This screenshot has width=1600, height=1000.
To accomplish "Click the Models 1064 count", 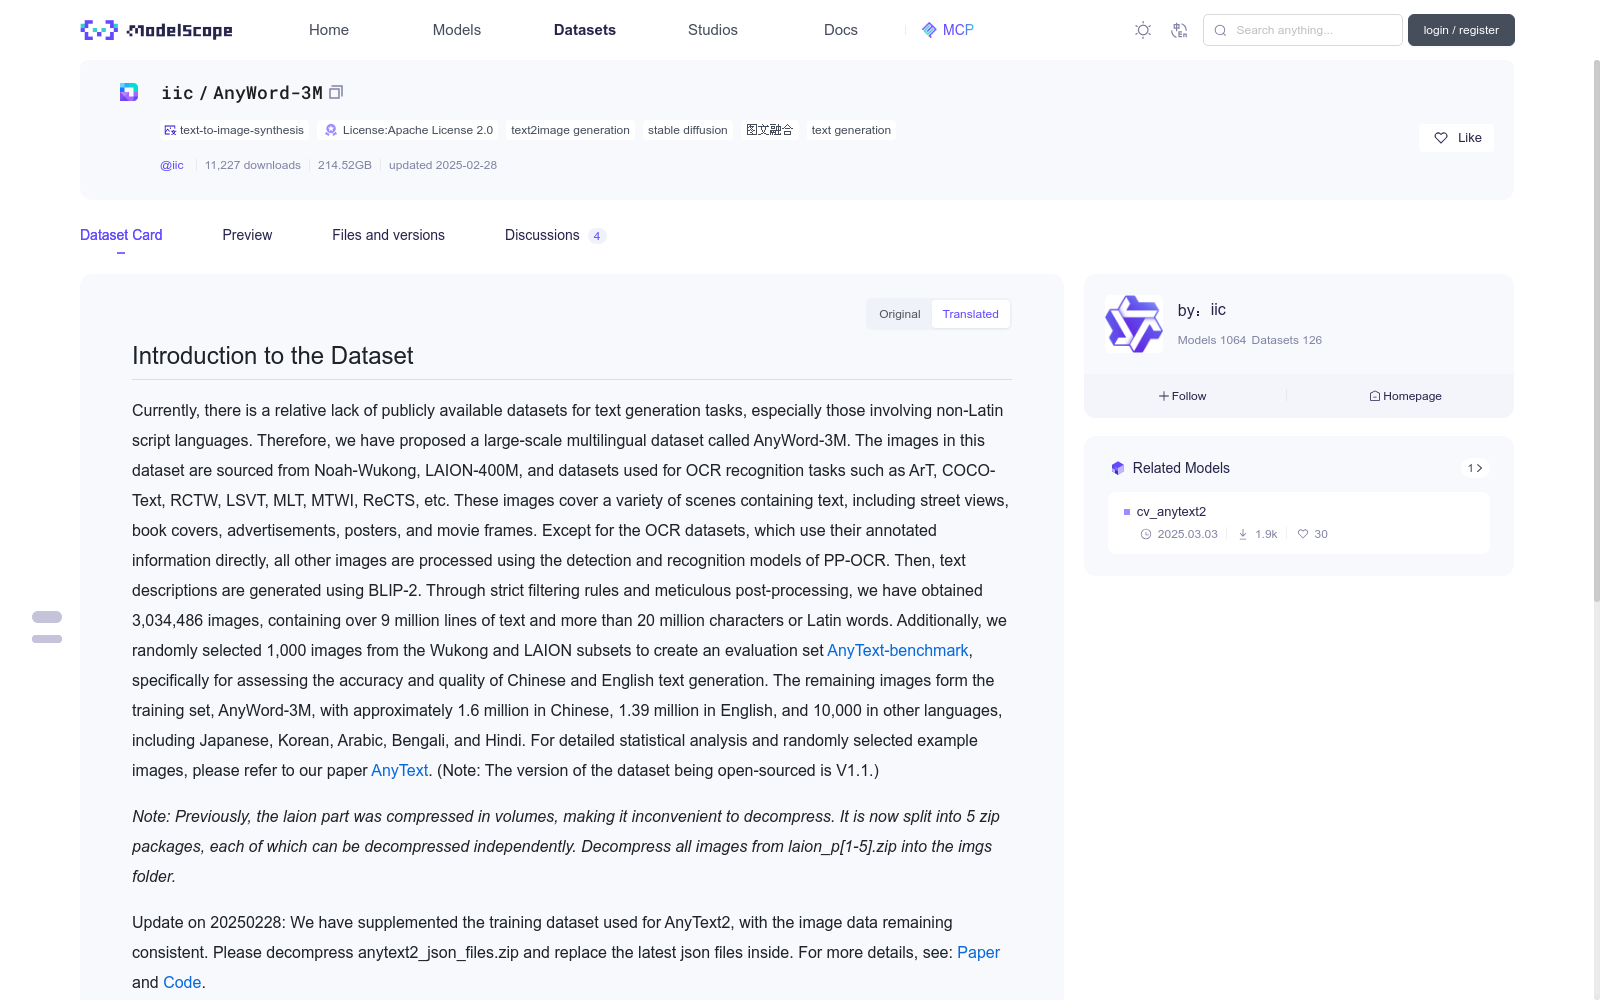I will coord(1212,340).
